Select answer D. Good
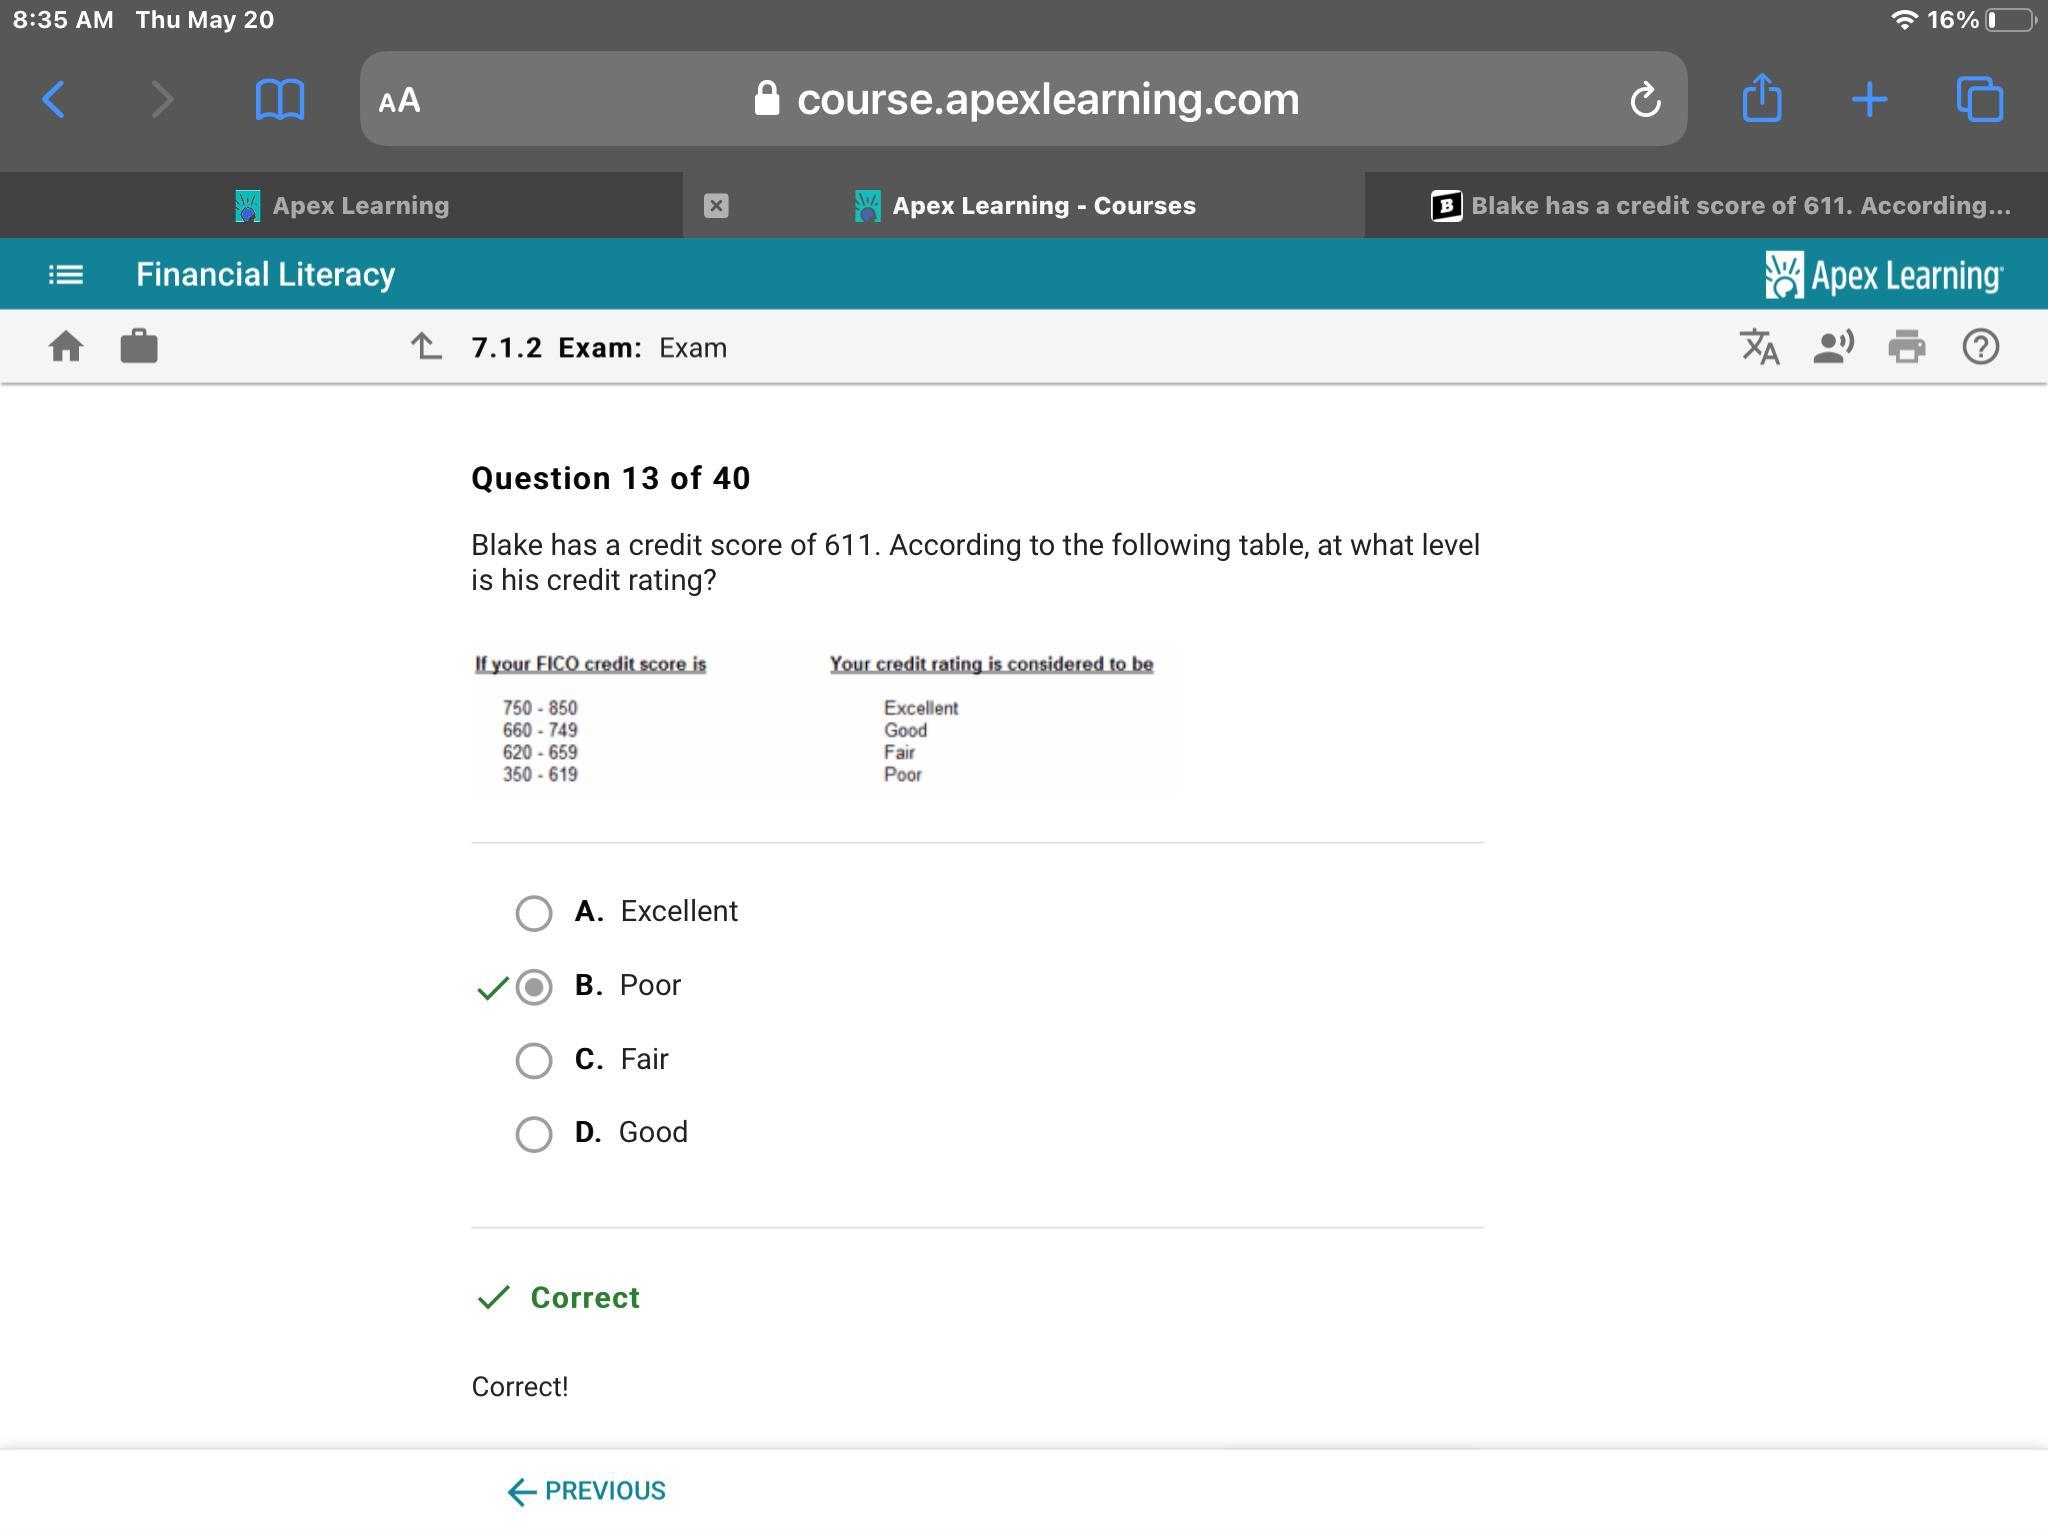Viewport: 2048px width, 1536px height. pyautogui.click(x=534, y=1134)
